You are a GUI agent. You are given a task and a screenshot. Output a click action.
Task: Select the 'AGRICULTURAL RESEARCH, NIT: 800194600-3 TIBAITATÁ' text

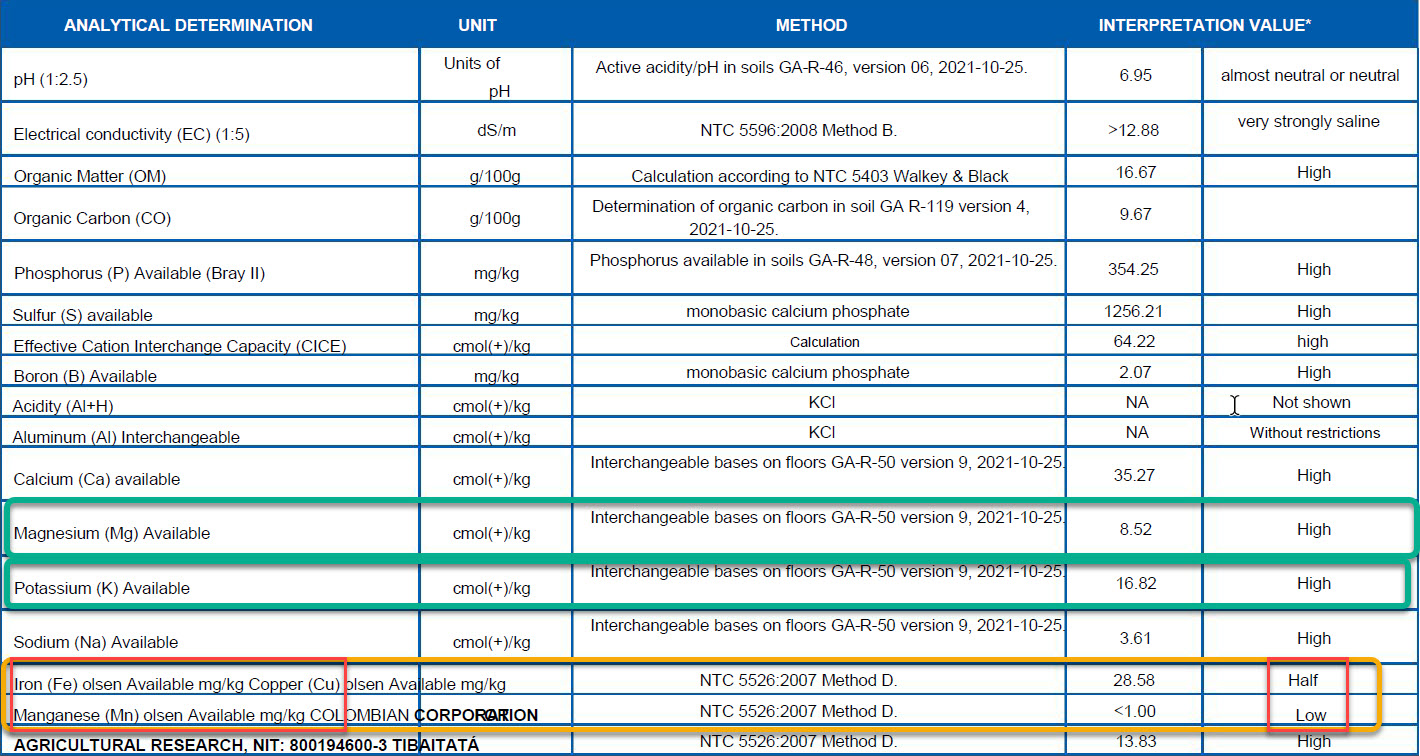tap(246, 745)
